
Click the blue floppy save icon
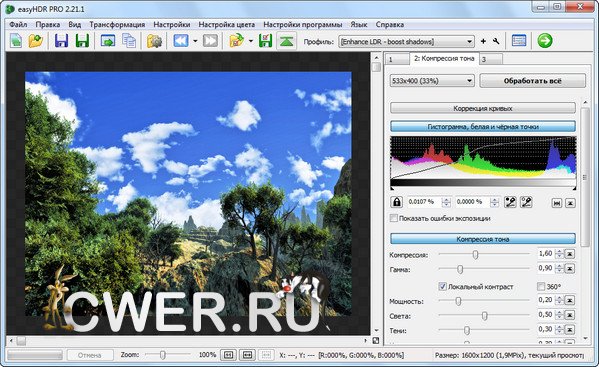pos(61,41)
